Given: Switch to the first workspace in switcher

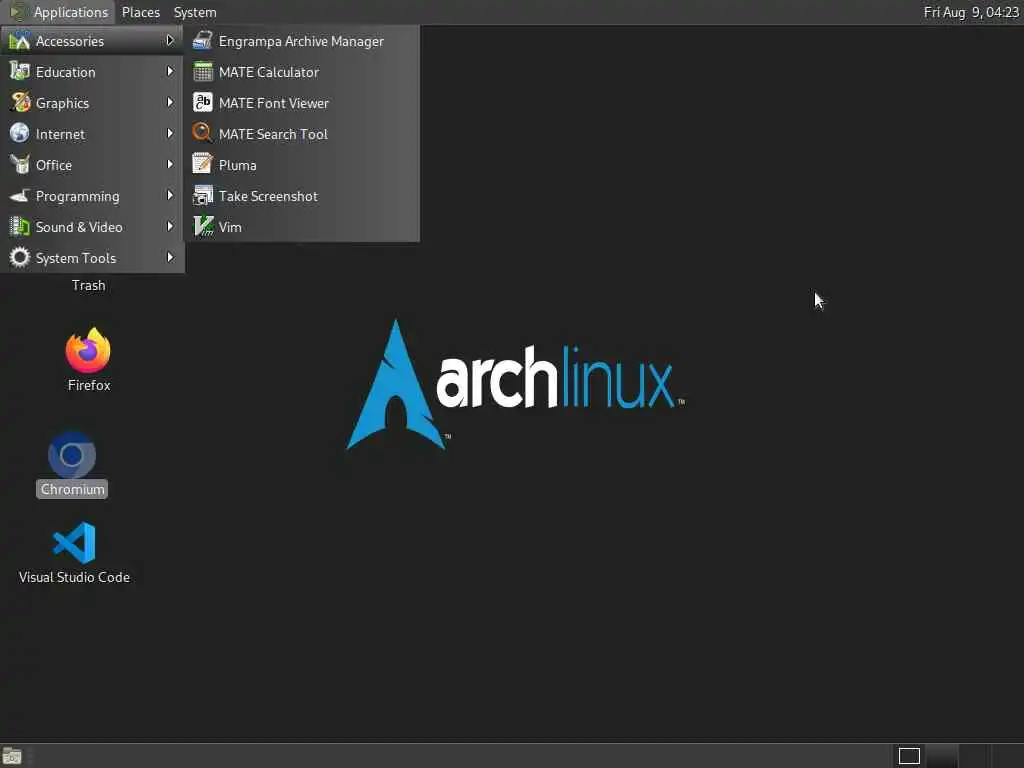Looking at the screenshot, I should (909, 756).
